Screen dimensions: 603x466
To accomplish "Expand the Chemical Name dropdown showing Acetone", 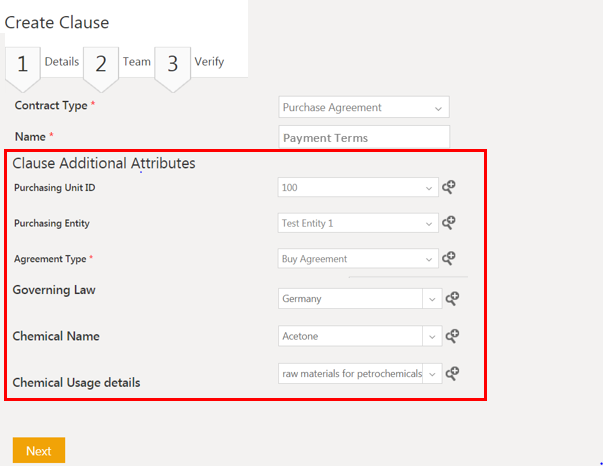I will pos(360,336).
